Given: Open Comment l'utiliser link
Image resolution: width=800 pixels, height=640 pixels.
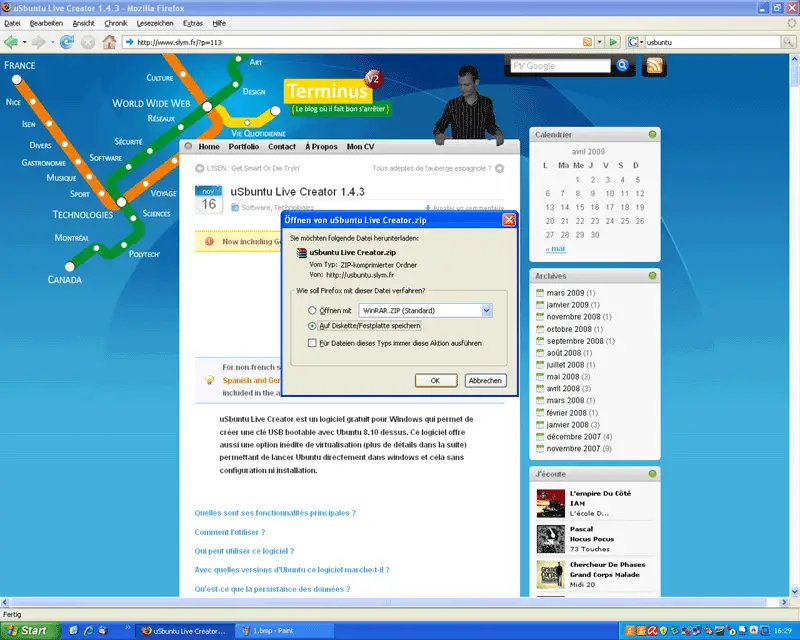Looking at the screenshot, I should (230, 532).
